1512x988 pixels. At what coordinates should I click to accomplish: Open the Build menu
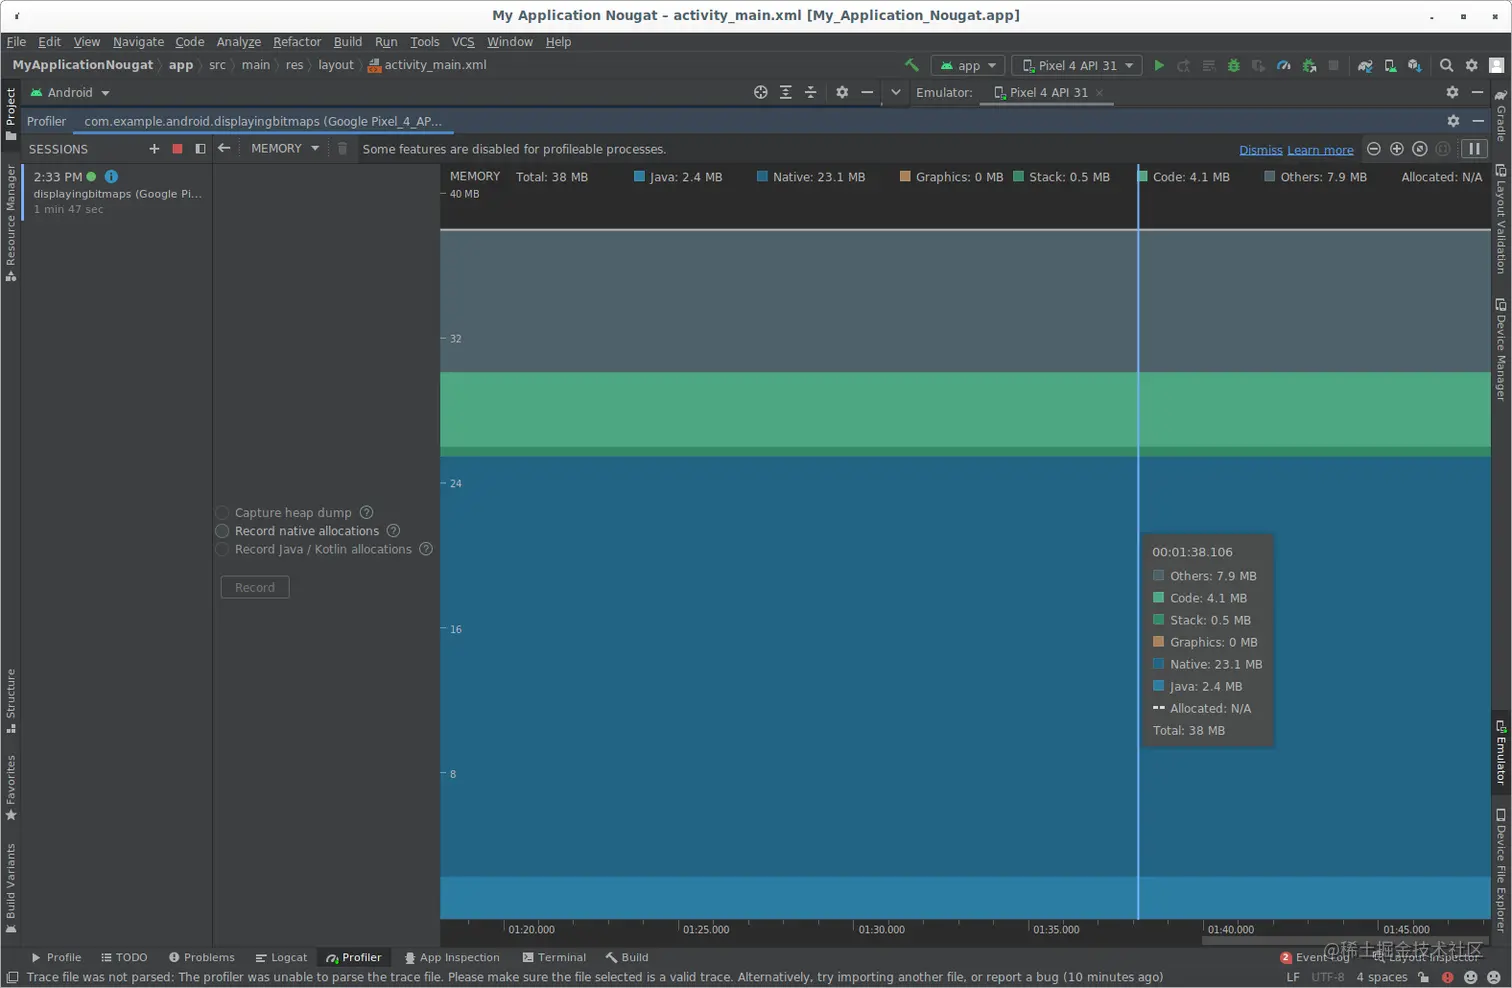348,42
